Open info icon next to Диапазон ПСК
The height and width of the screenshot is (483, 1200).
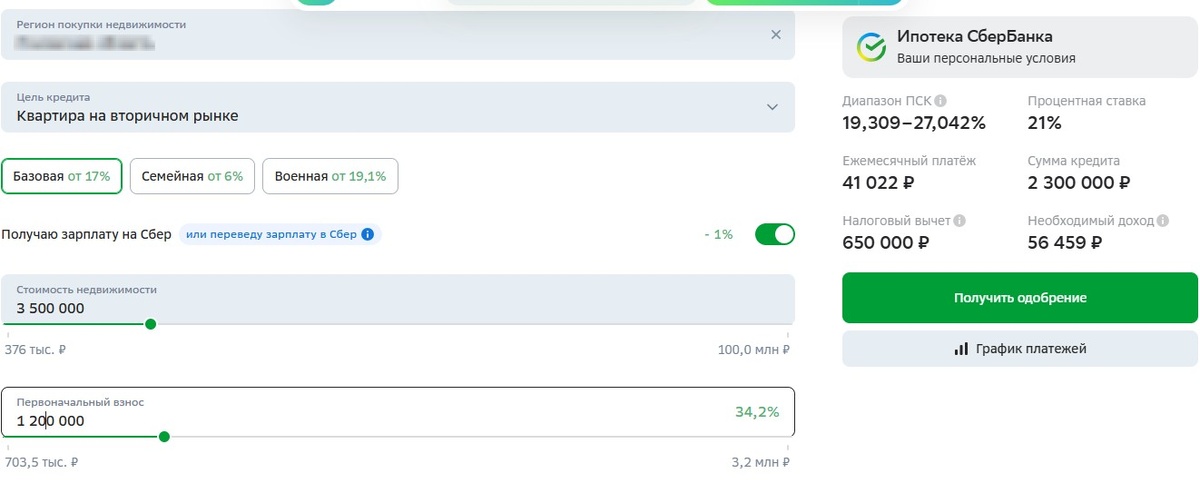pyautogui.click(x=940, y=101)
